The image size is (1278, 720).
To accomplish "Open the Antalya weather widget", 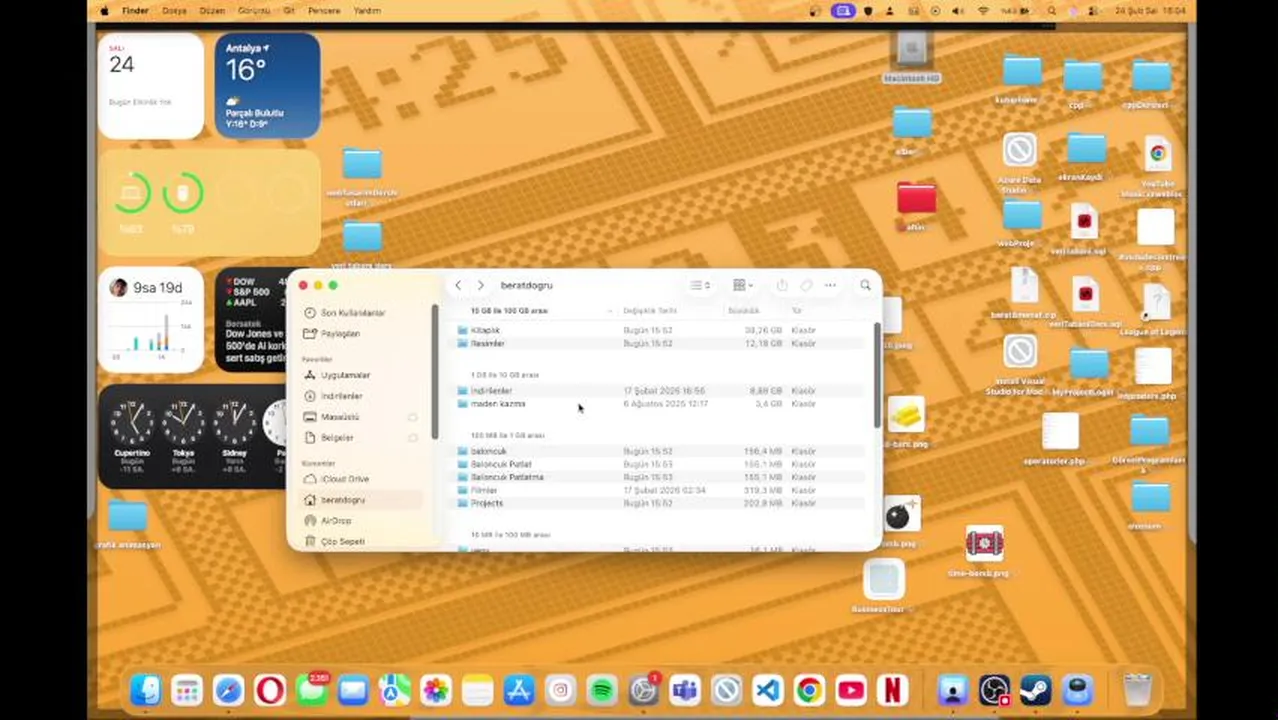I will [267, 86].
